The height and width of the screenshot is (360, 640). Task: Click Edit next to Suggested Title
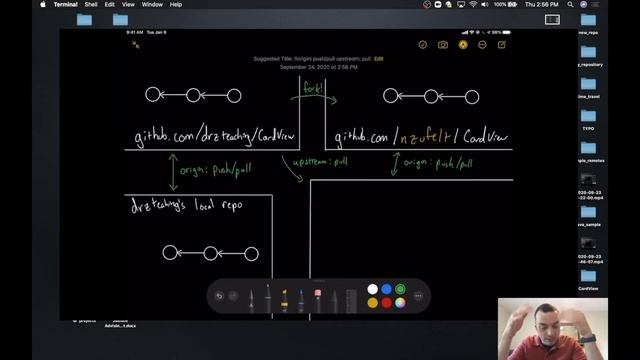coord(379,59)
